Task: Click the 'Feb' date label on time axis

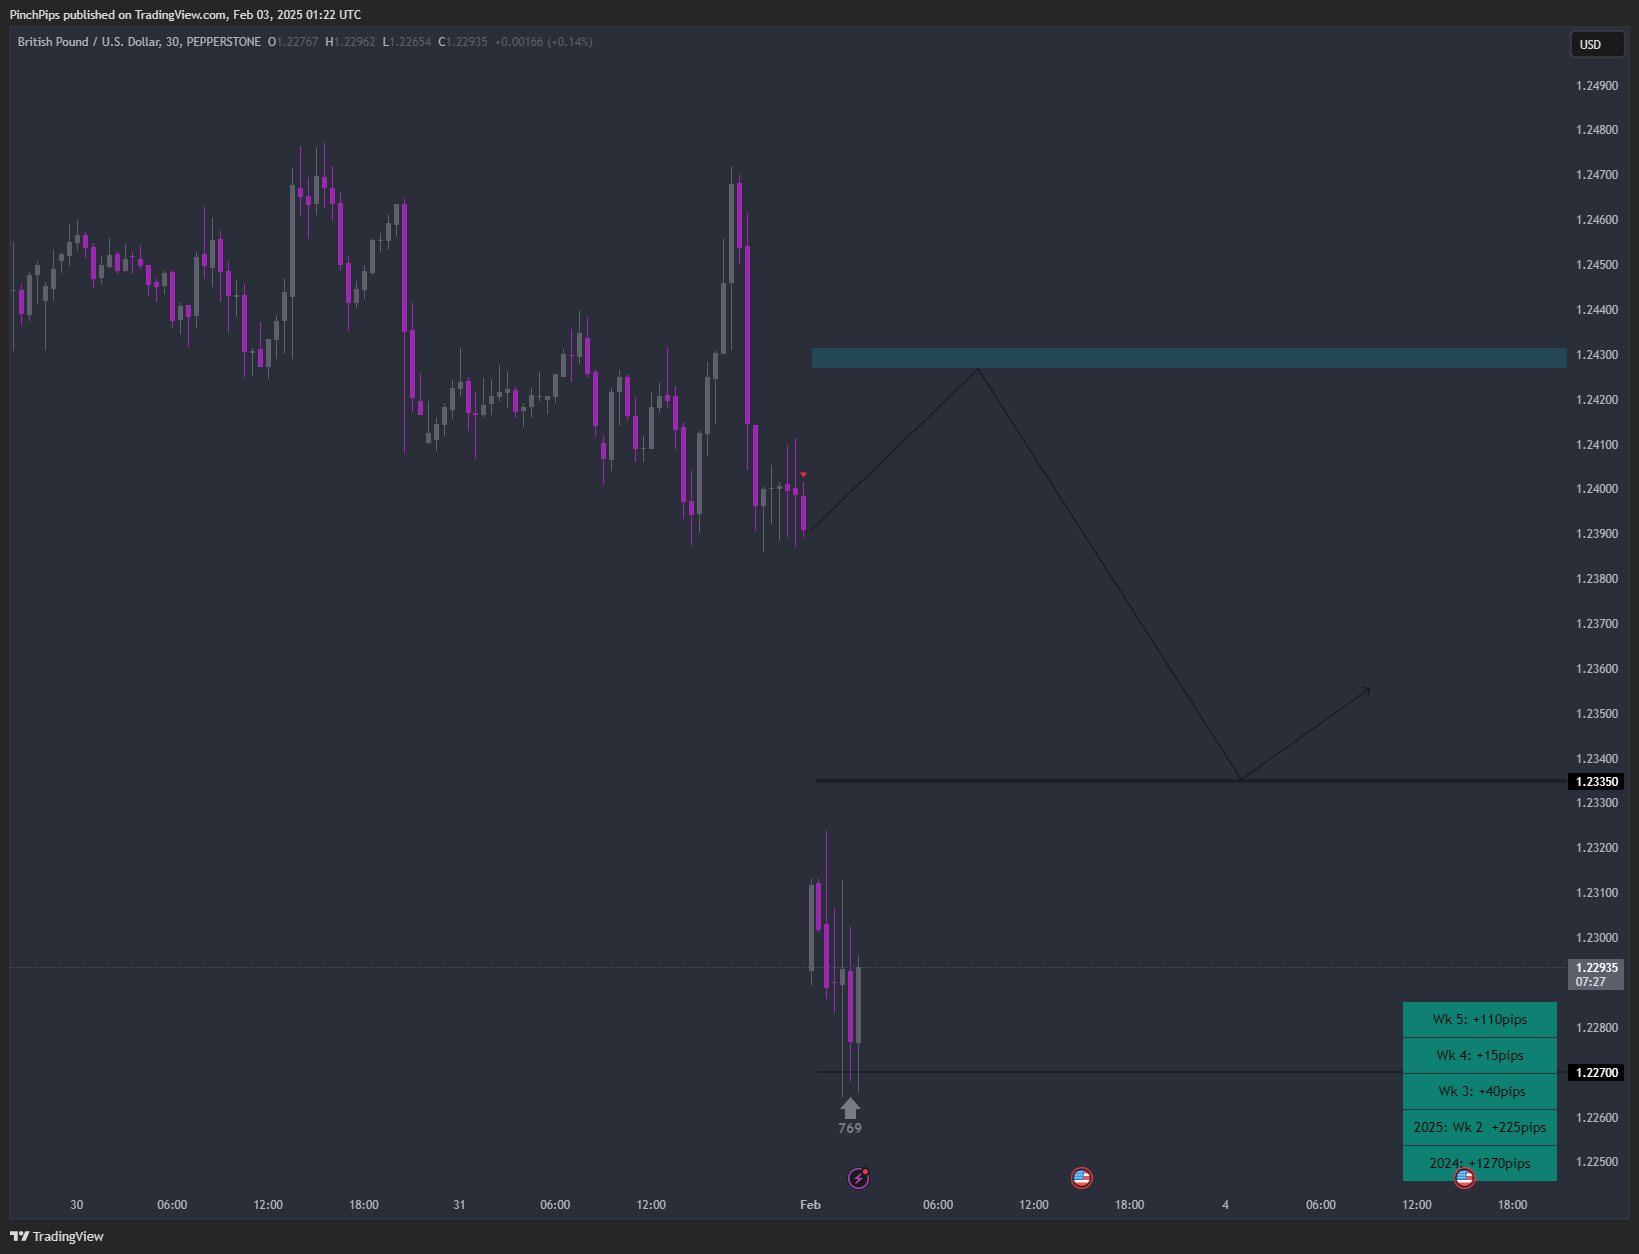Action: click(810, 1205)
